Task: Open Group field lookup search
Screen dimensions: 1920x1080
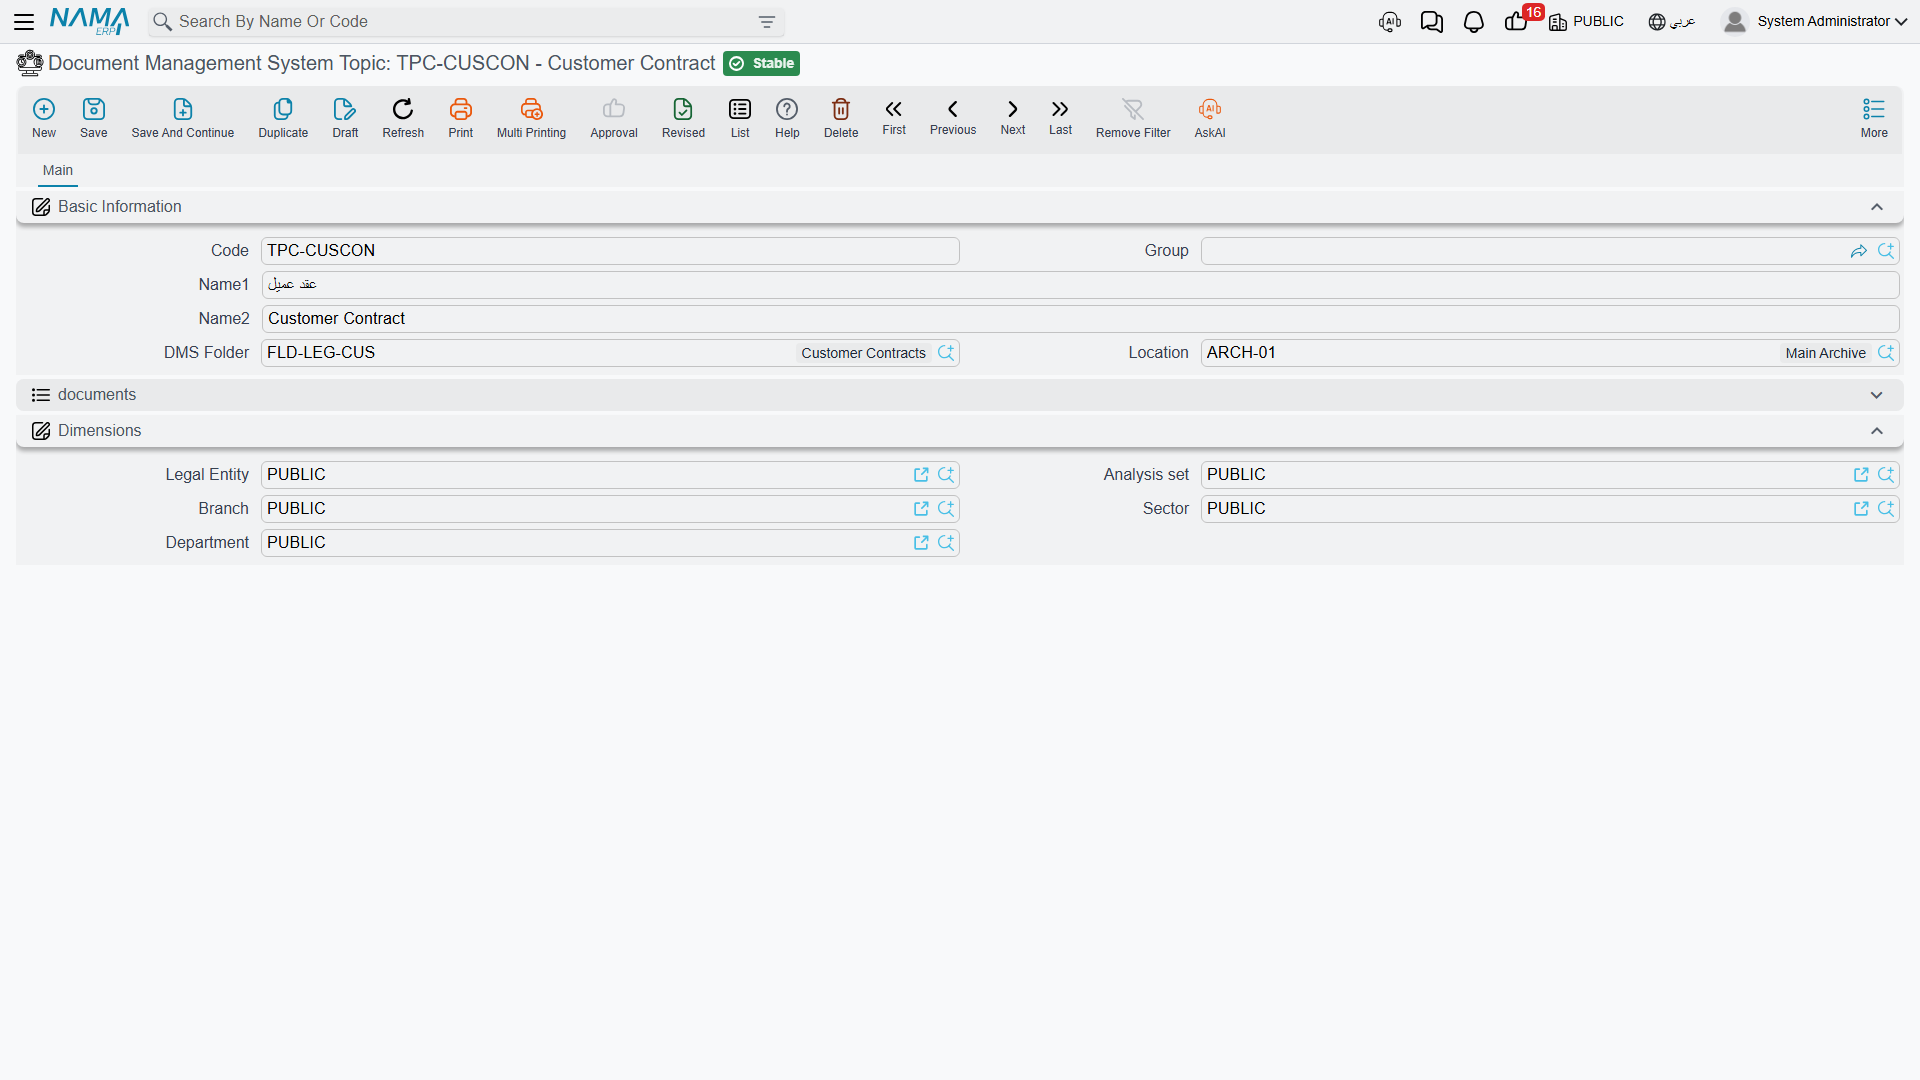Action: click(x=1886, y=251)
